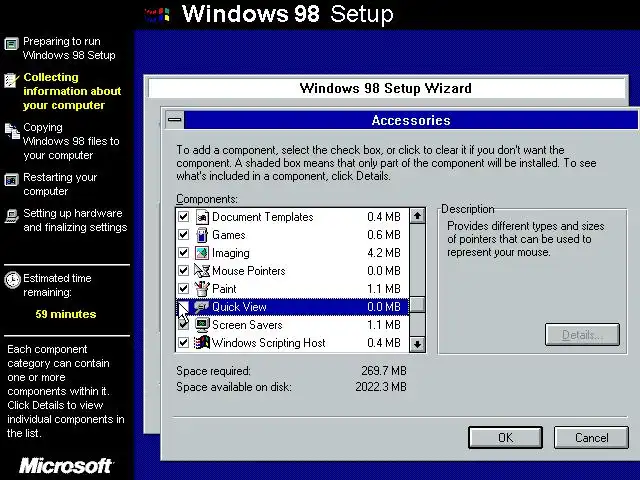The height and width of the screenshot is (480, 640).
Task: Uncheck the Paint checkbox
Action: (x=184, y=289)
